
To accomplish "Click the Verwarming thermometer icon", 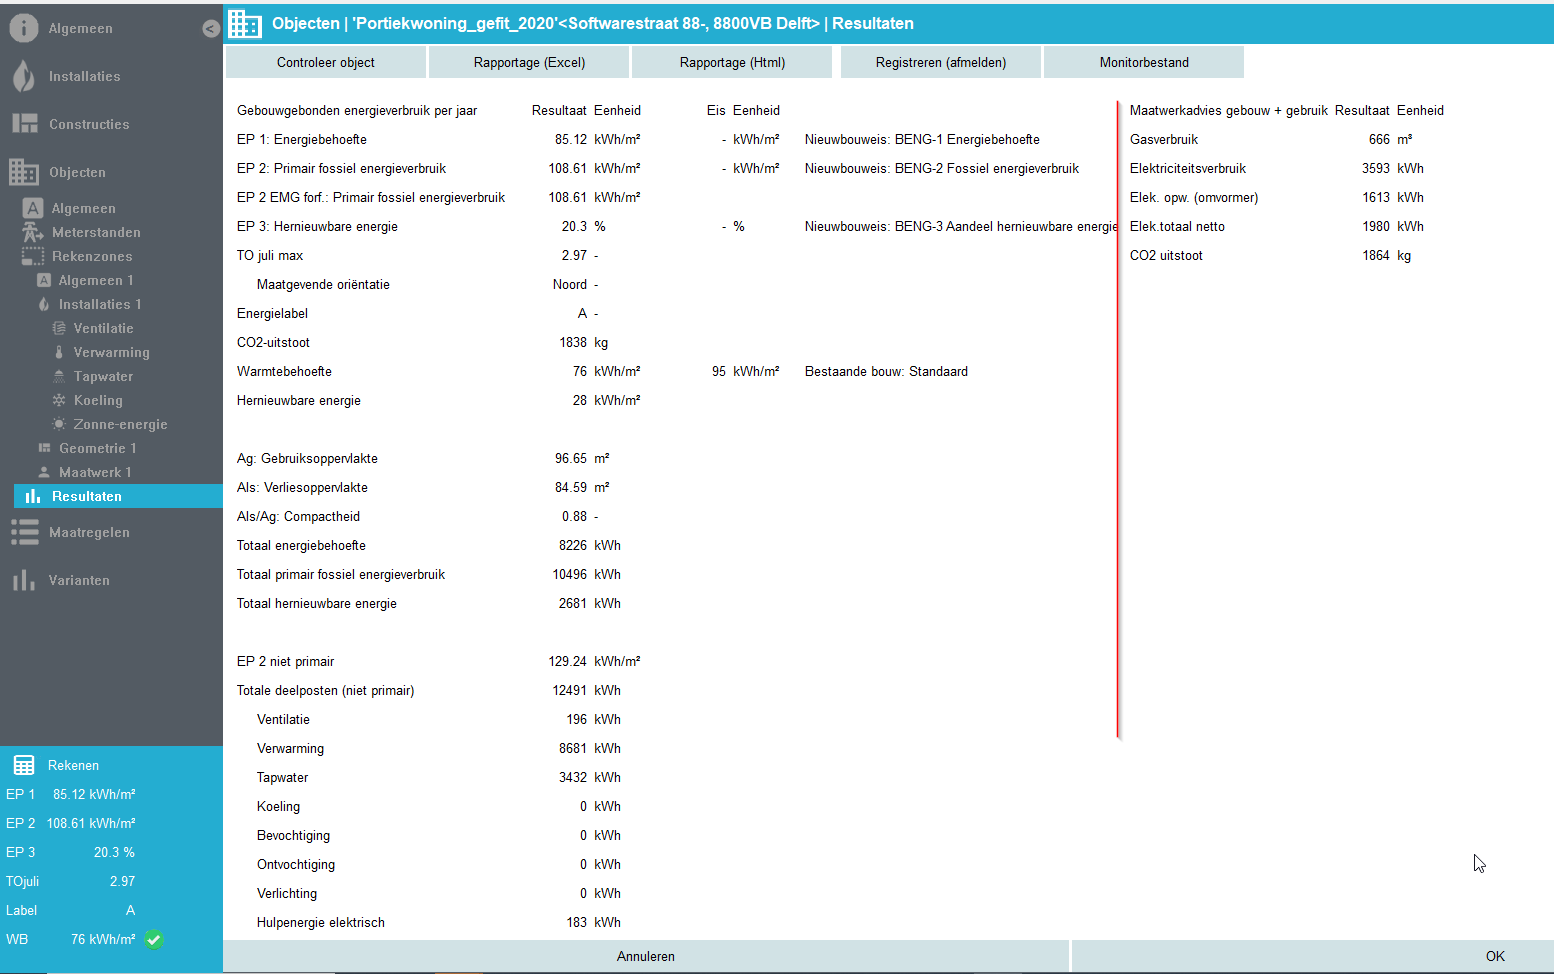I will pos(59,352).
